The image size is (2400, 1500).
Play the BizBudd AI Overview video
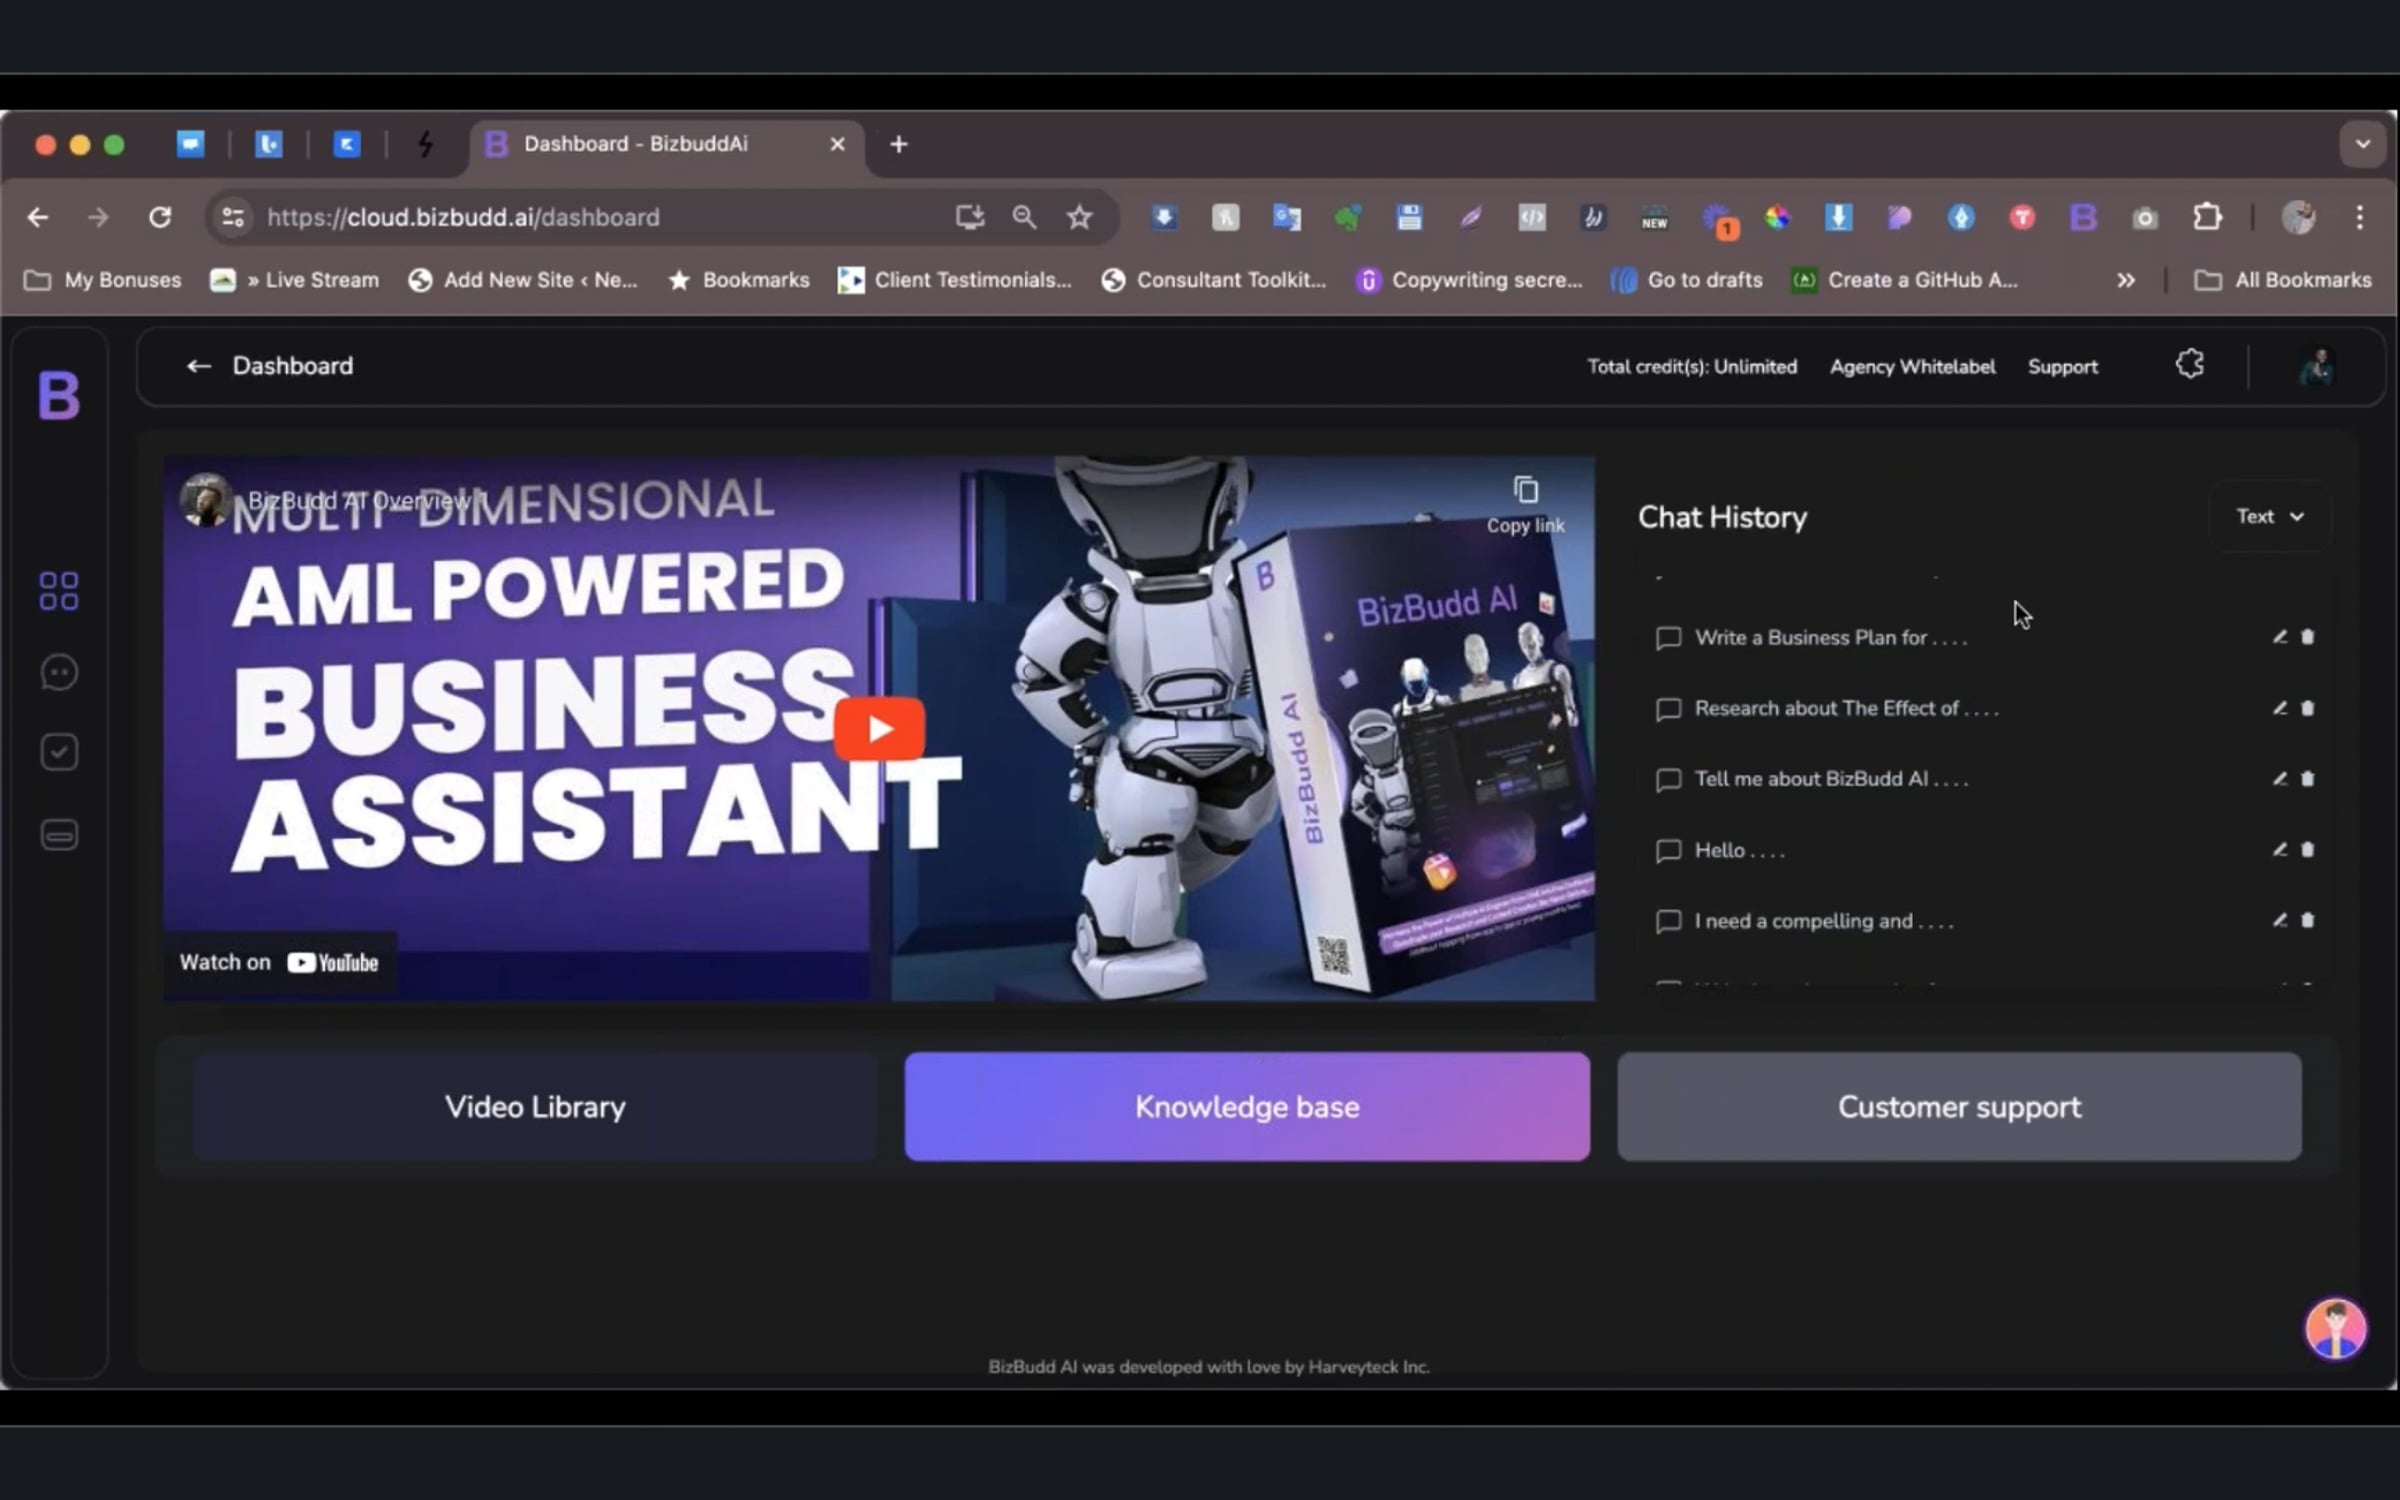[879, 729]
